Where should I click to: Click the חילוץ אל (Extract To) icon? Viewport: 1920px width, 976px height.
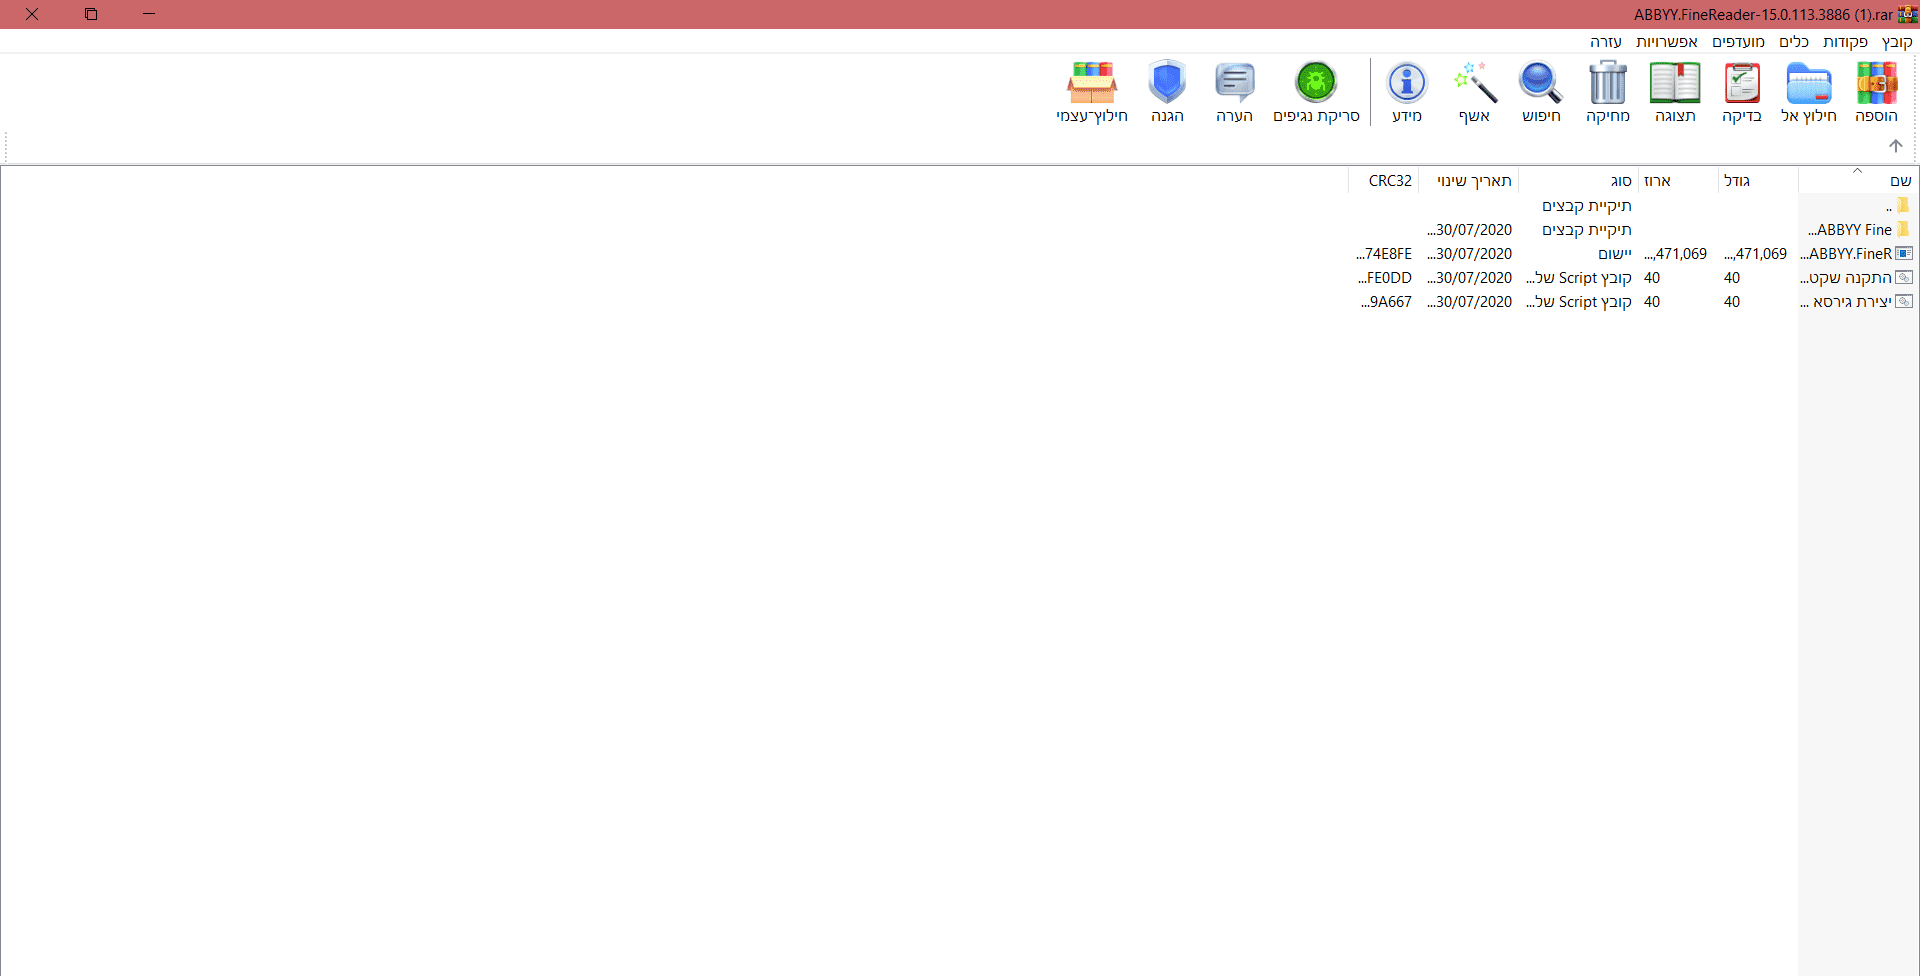(1808, 92)
